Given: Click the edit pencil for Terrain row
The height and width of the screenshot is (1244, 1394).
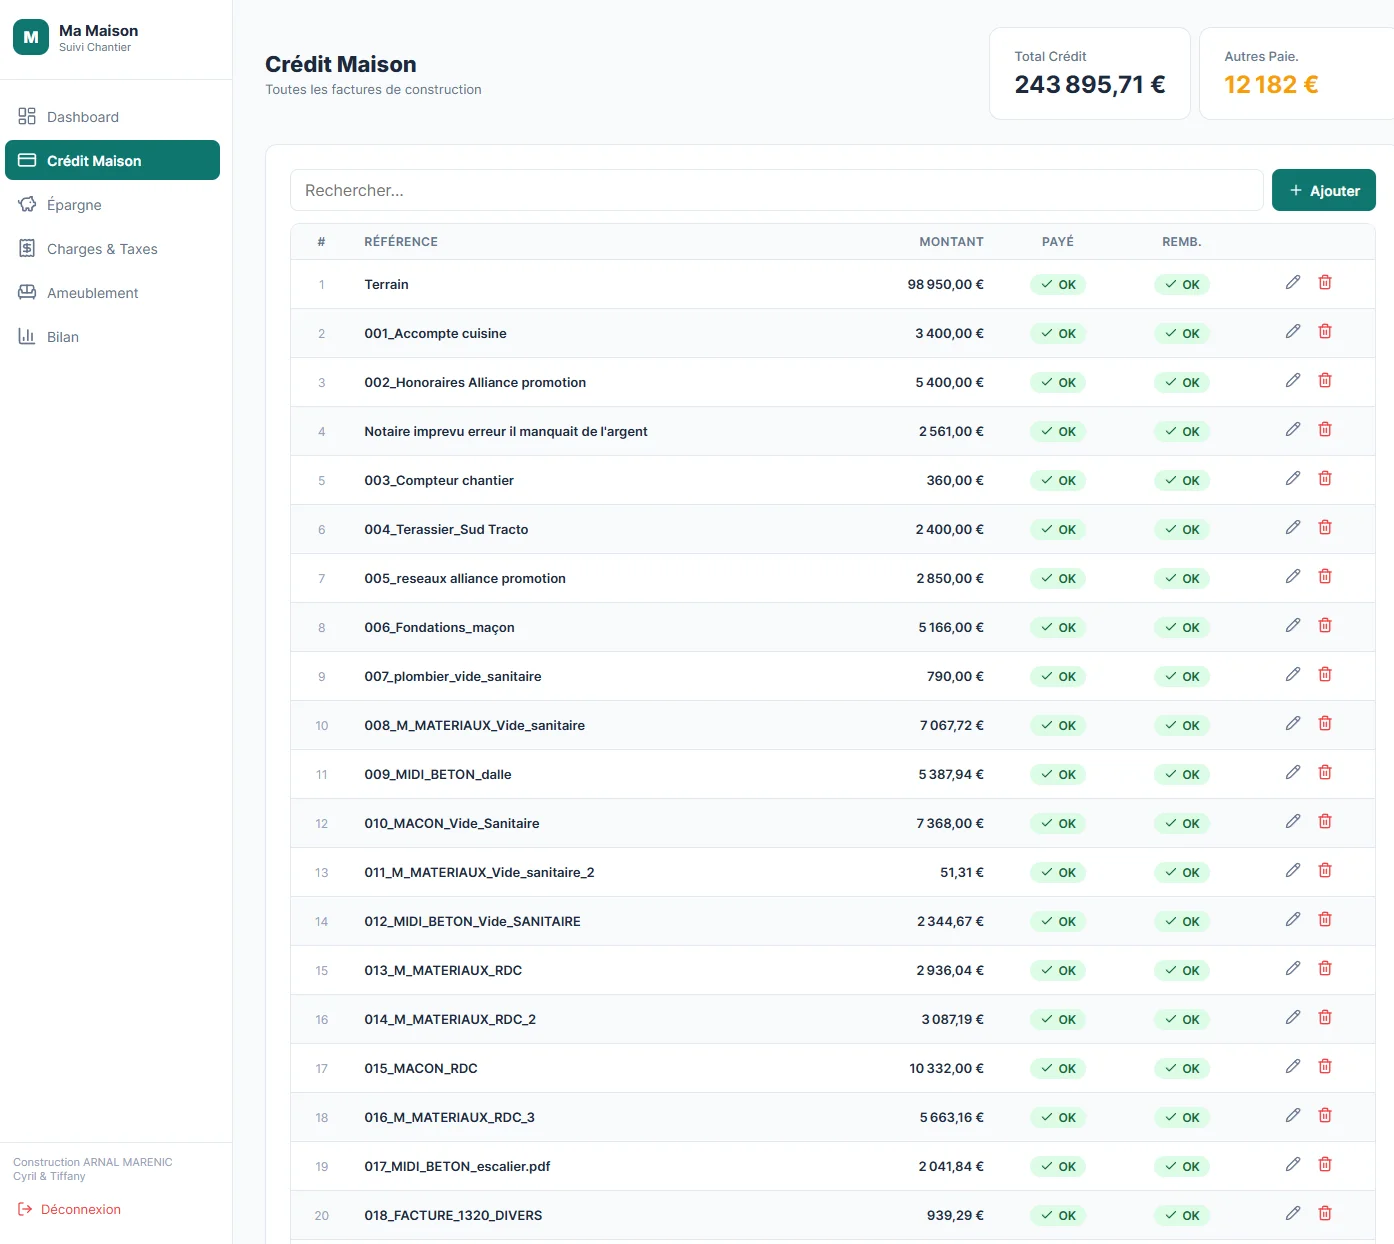Looking at the screenshot, I should tap(1292, 283).
